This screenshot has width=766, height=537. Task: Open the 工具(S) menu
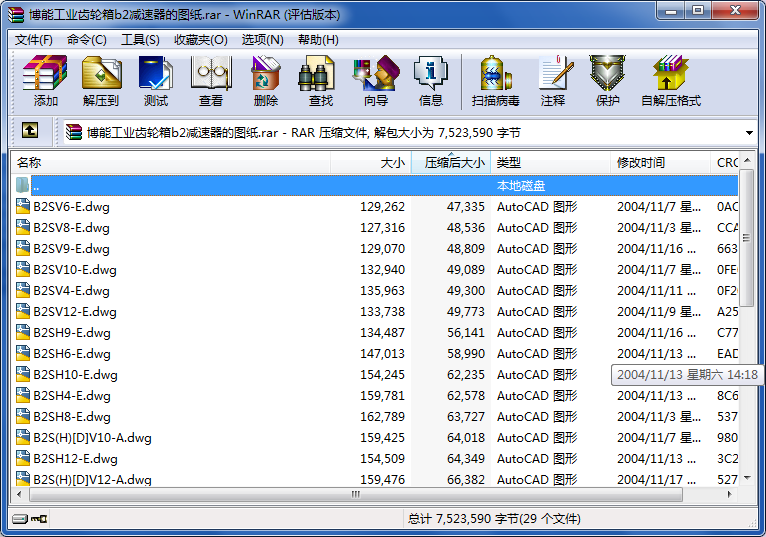[x=140, y=40]
